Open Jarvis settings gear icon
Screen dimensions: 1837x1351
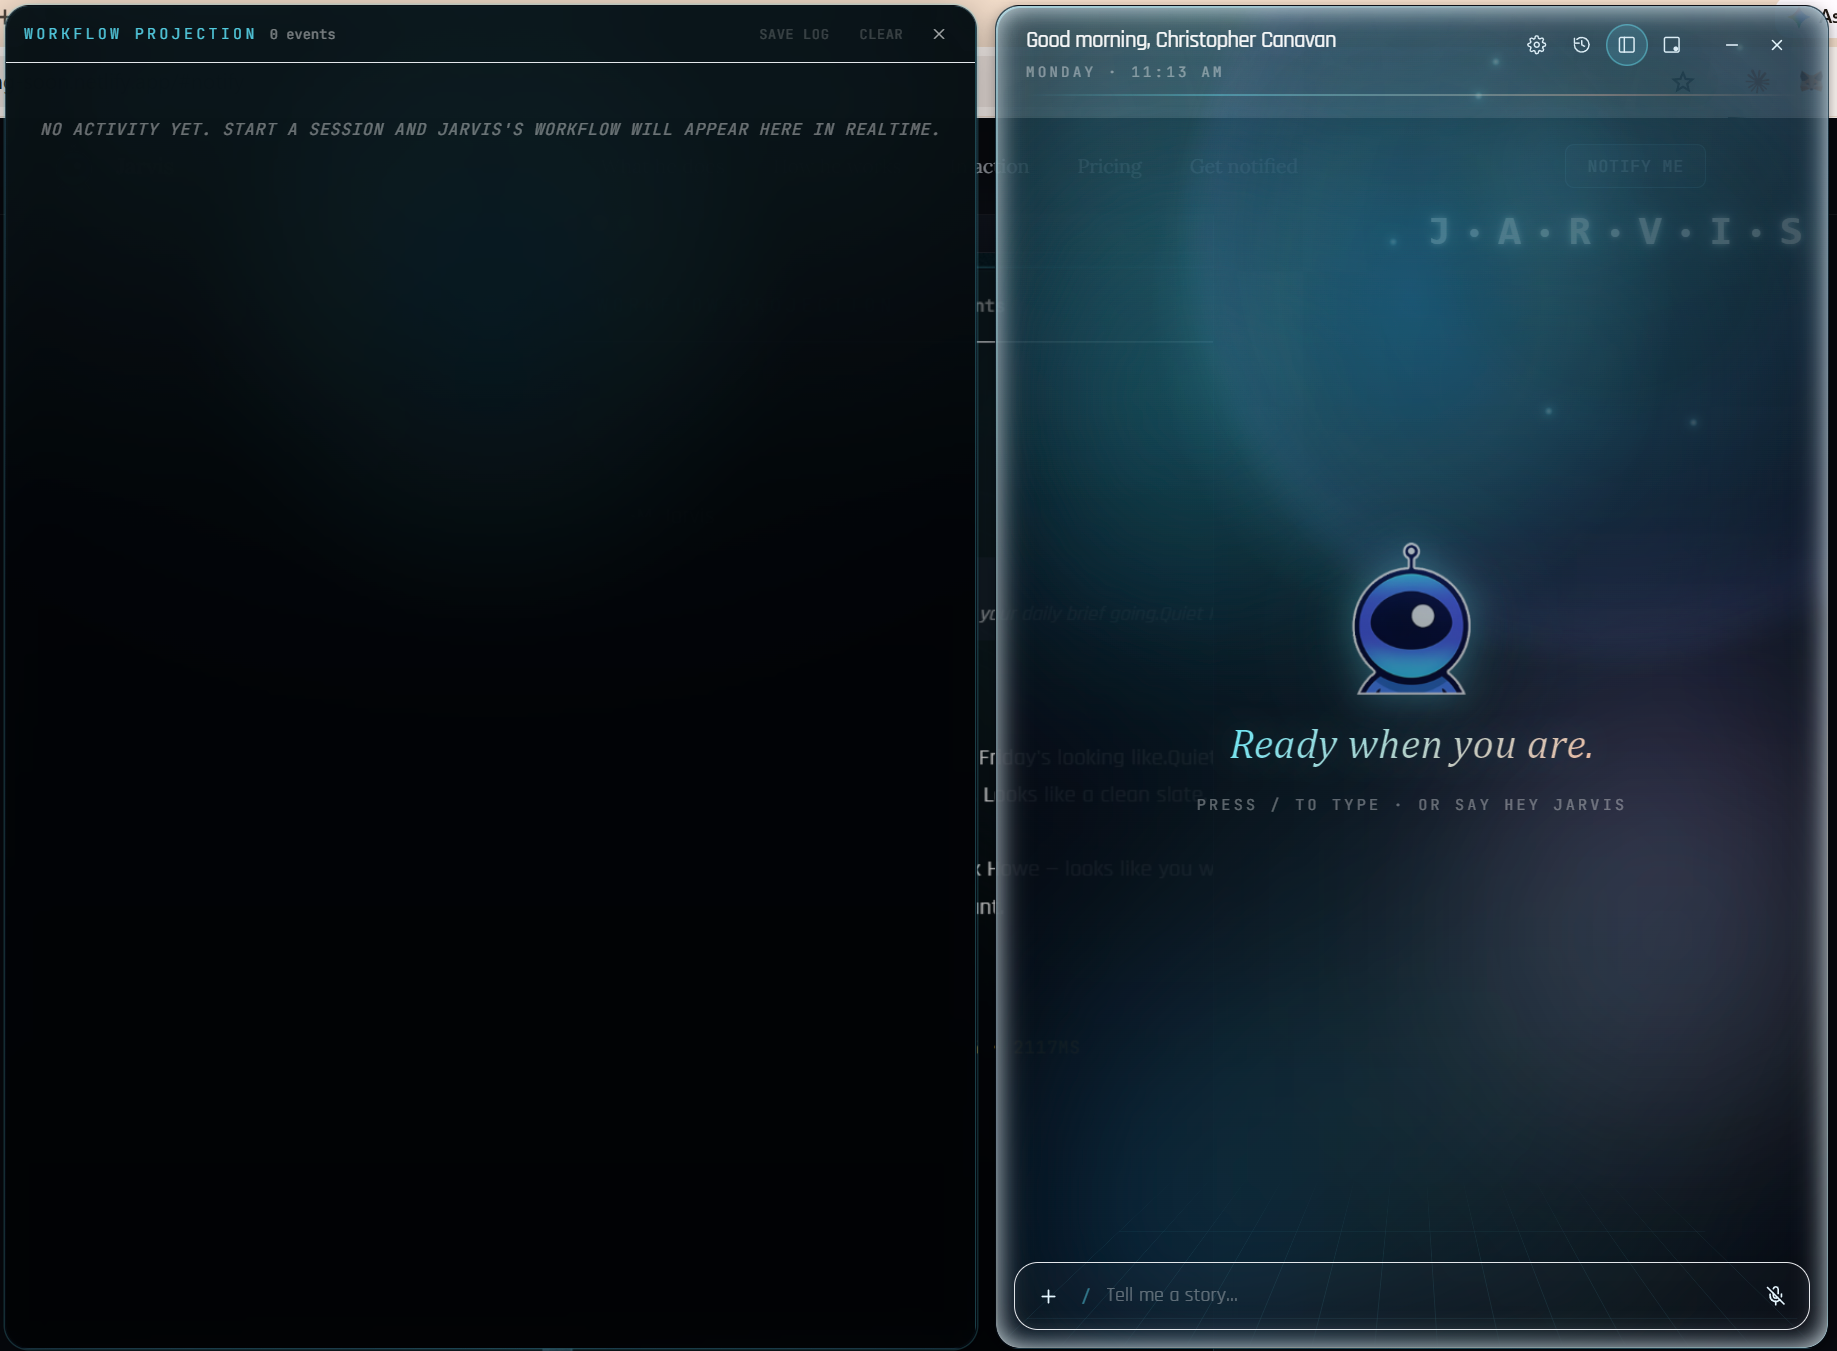click(1537, 45)
